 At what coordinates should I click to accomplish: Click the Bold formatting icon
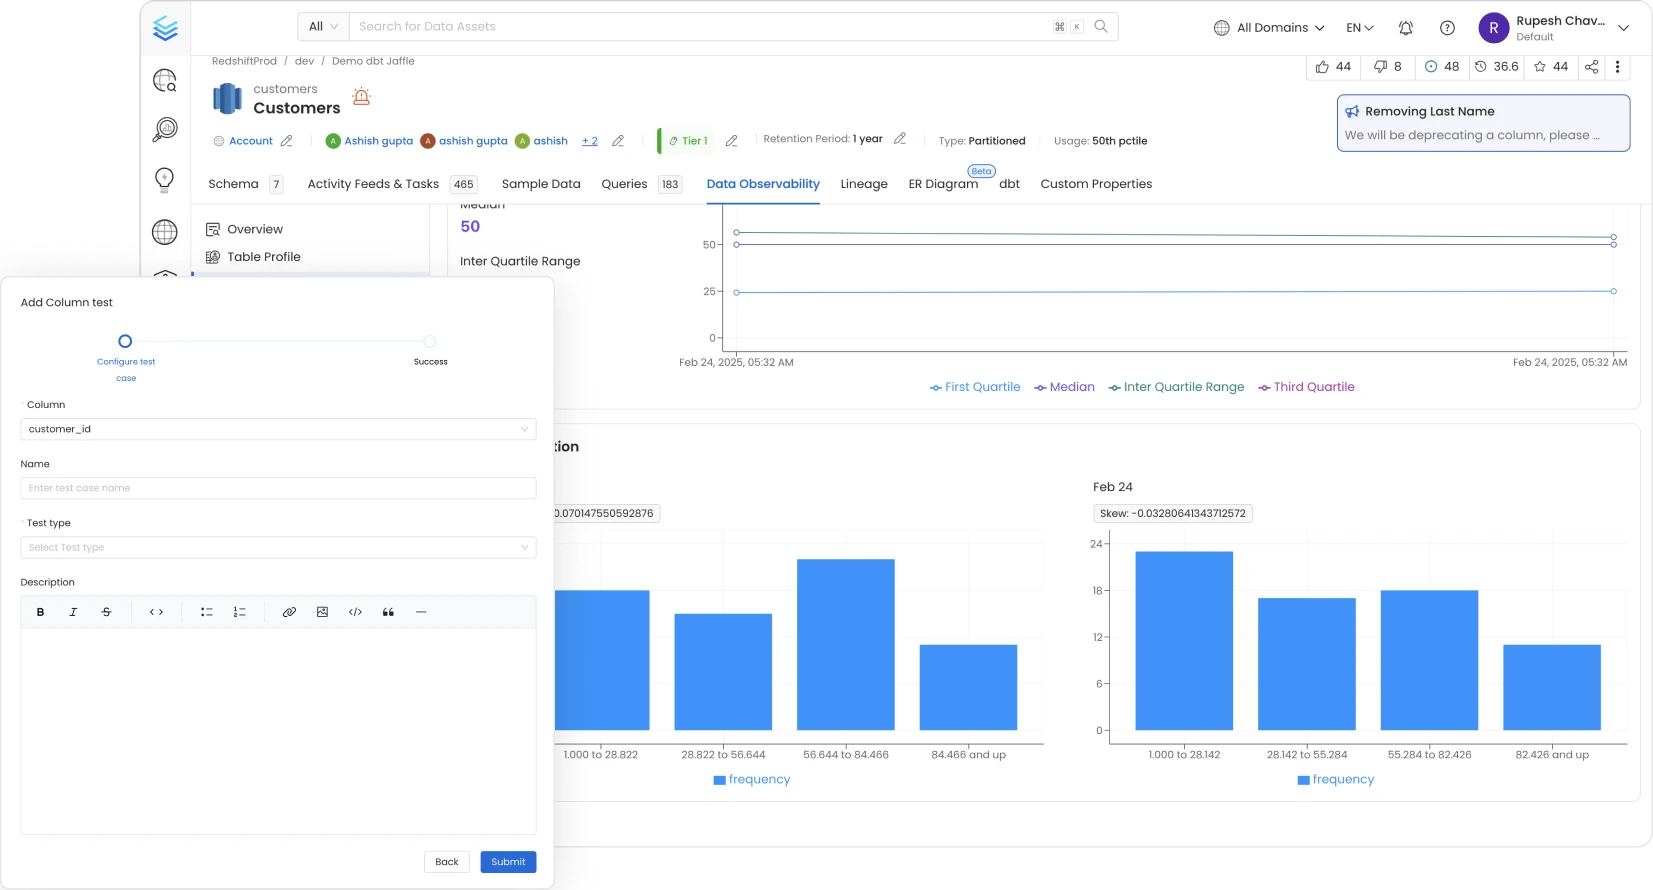40,612
